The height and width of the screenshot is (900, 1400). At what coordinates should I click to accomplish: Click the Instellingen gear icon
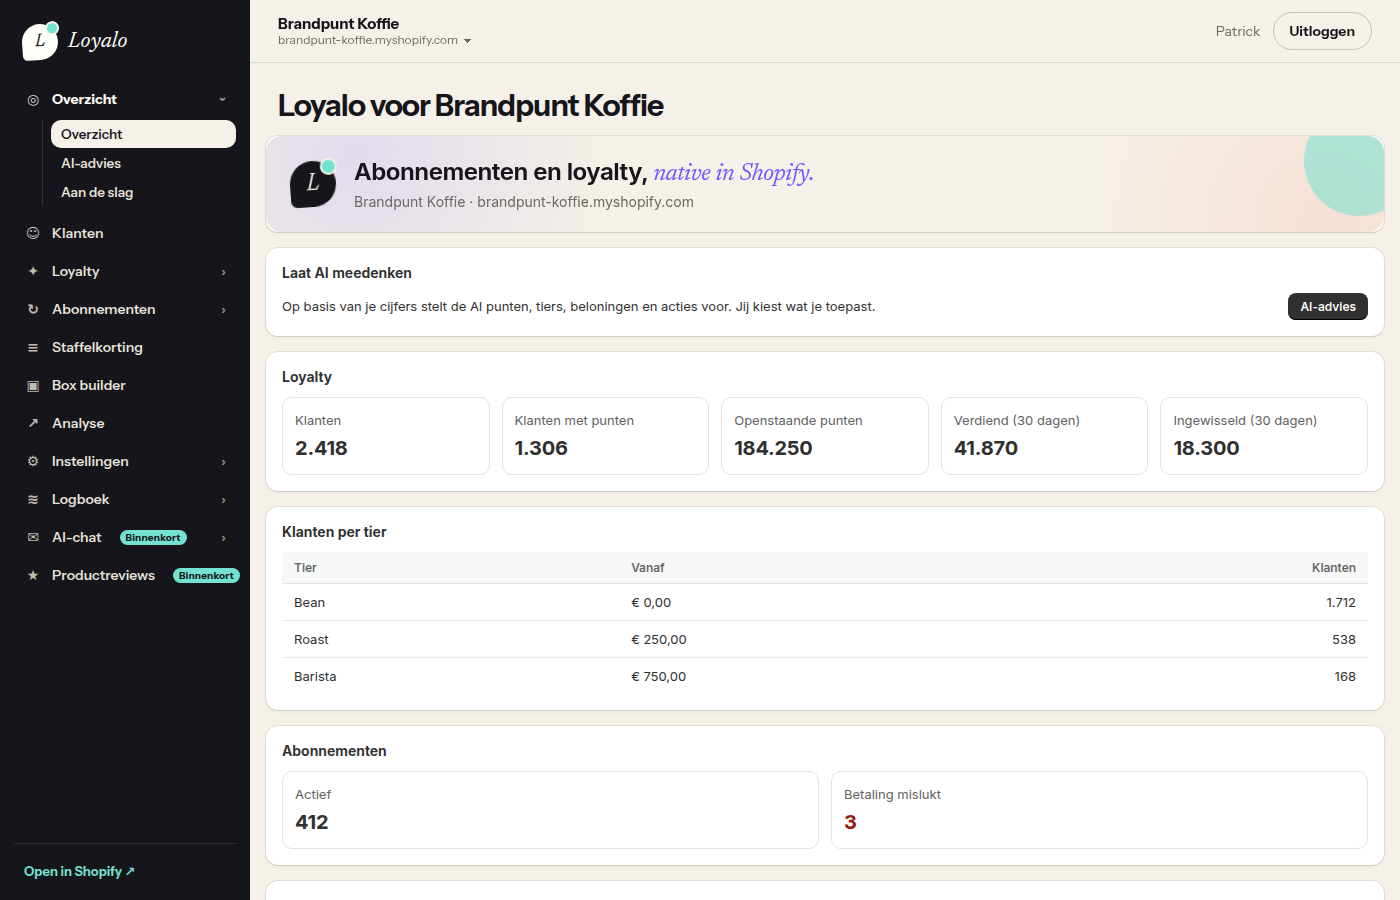click(33, 461)
